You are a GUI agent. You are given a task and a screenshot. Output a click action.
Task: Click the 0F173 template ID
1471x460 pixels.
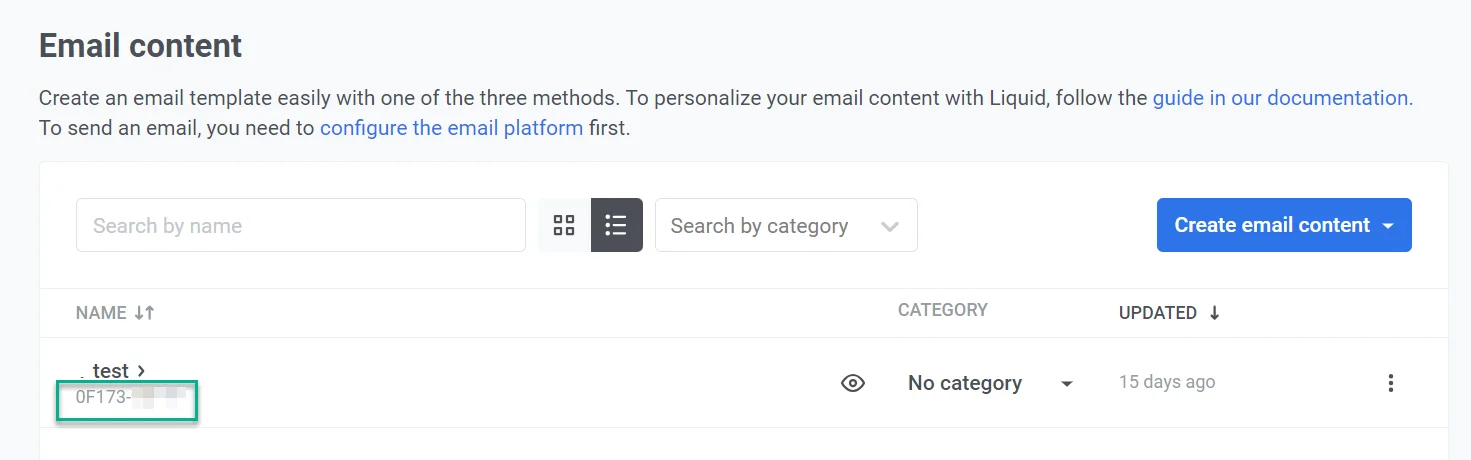[x=103, y=397]
